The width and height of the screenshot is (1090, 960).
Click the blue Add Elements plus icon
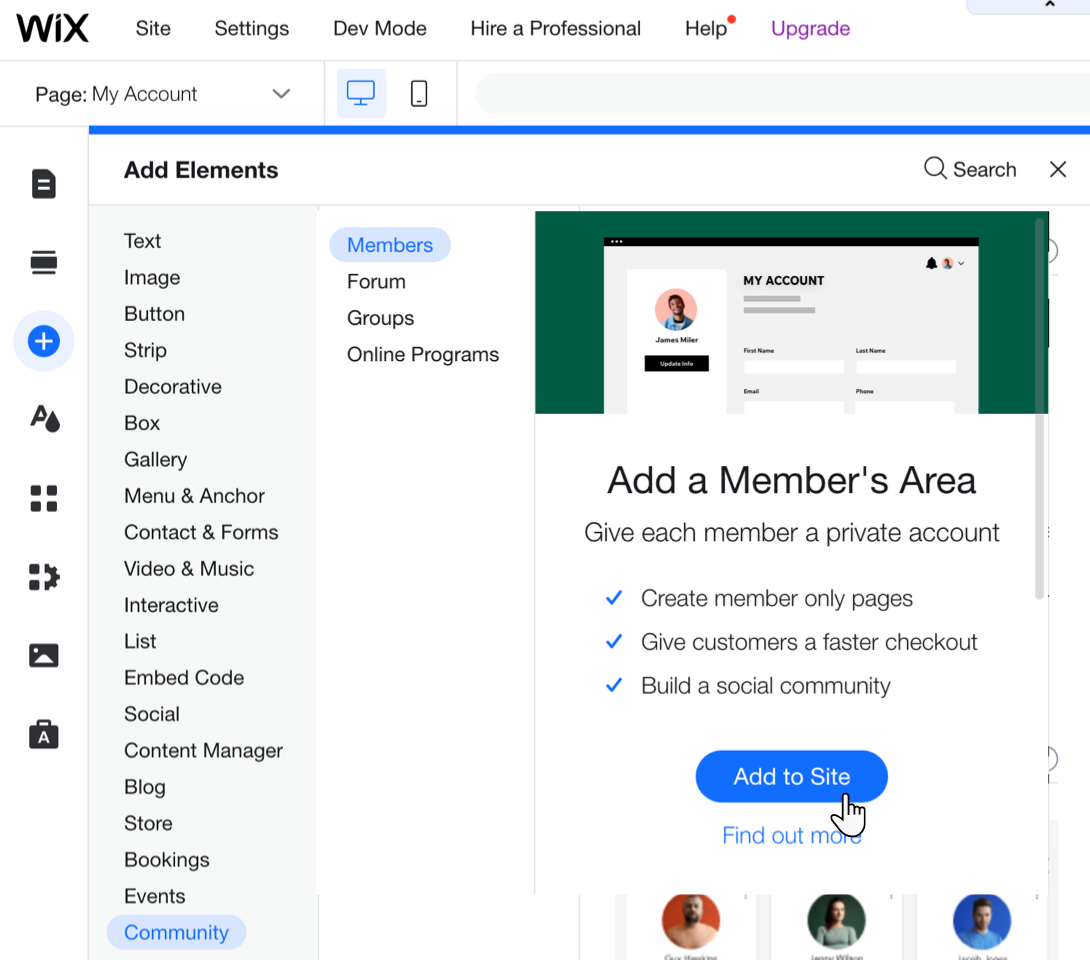pyautogui.click(x=43, y=341)
